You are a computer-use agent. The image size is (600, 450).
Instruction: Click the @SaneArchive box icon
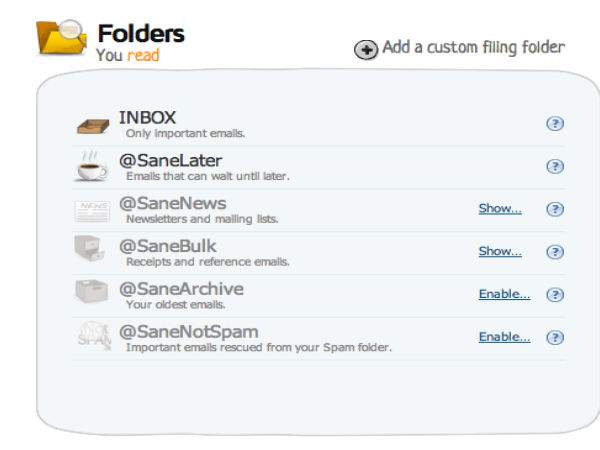[92, 293]
